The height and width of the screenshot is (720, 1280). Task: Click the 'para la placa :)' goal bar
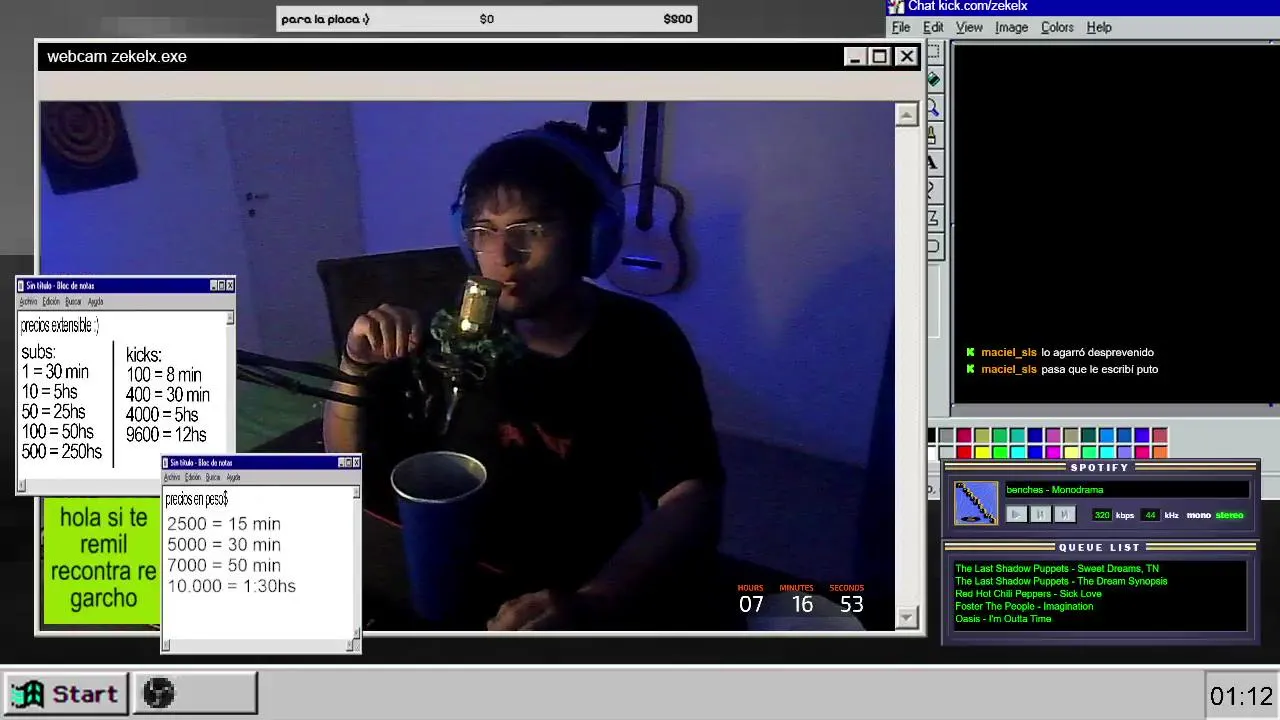pos(487,19)
